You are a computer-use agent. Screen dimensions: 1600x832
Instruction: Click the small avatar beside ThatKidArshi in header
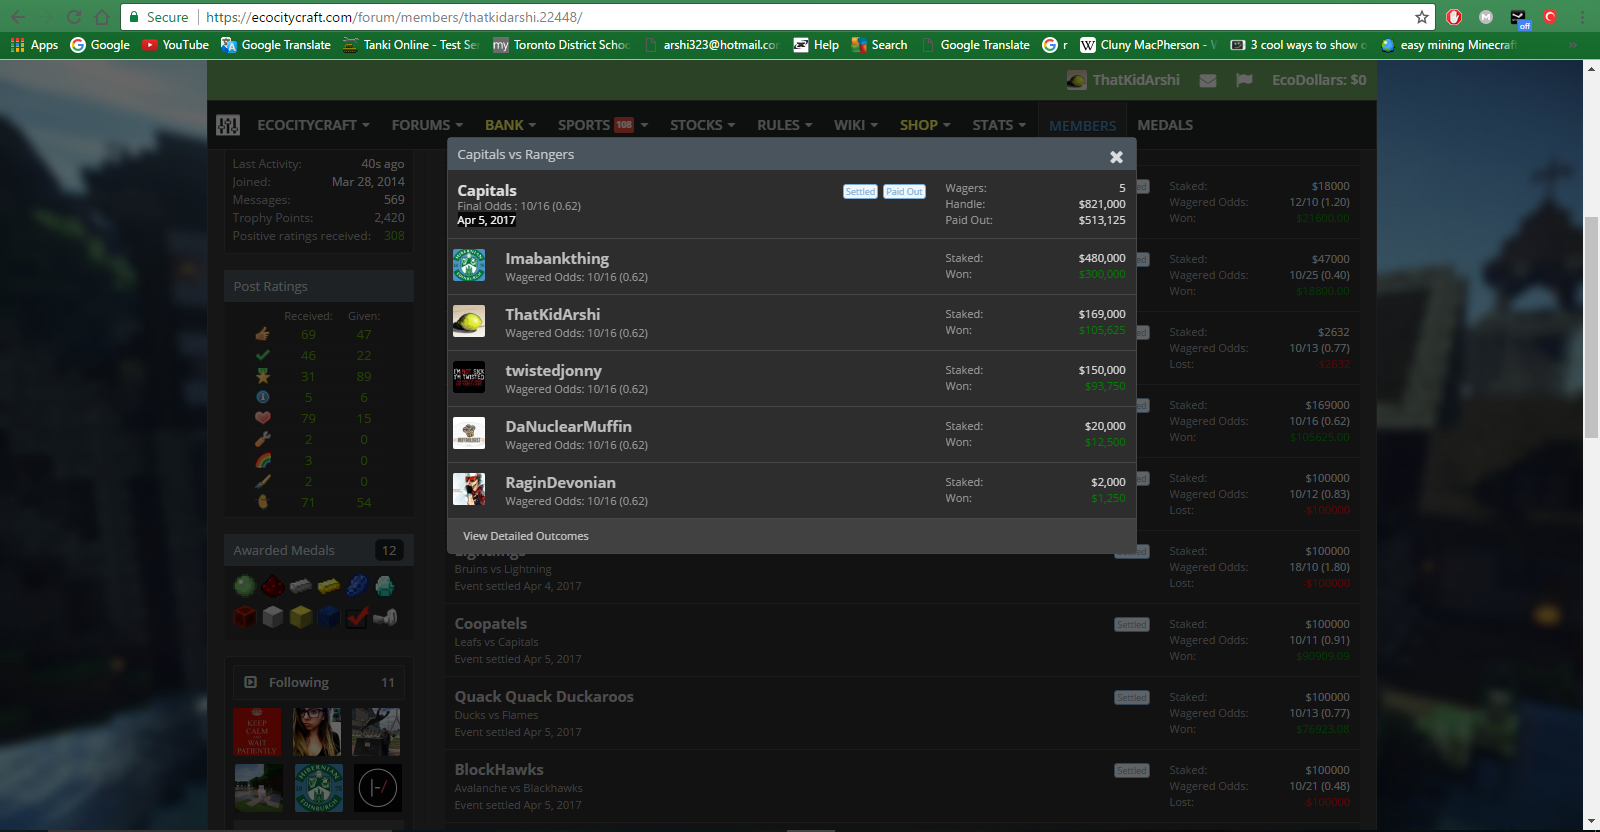[1076, 80]
